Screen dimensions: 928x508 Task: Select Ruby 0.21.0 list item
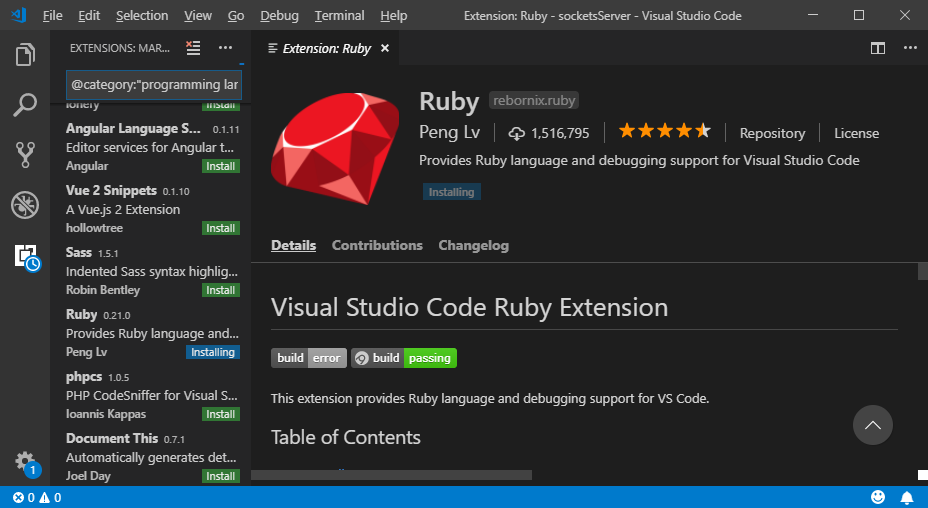pyautogui.click(x=151, y=333)
